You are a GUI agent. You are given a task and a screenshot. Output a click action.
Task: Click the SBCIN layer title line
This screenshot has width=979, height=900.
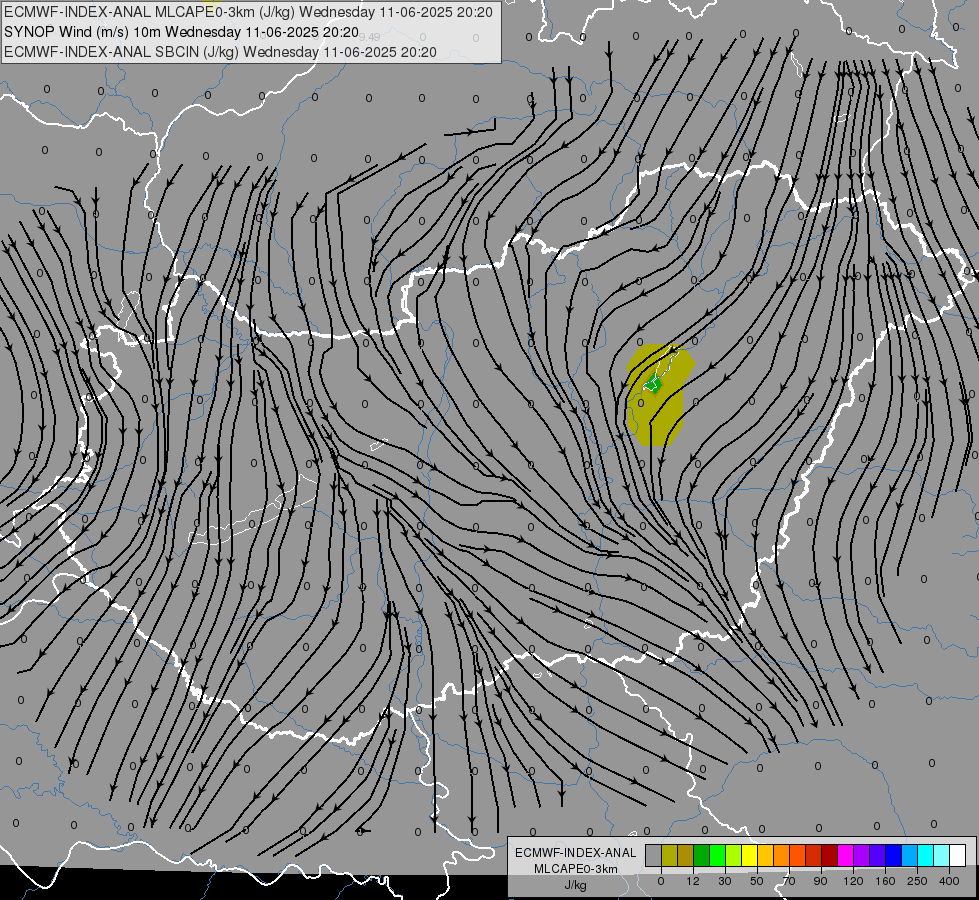[220, 52]
